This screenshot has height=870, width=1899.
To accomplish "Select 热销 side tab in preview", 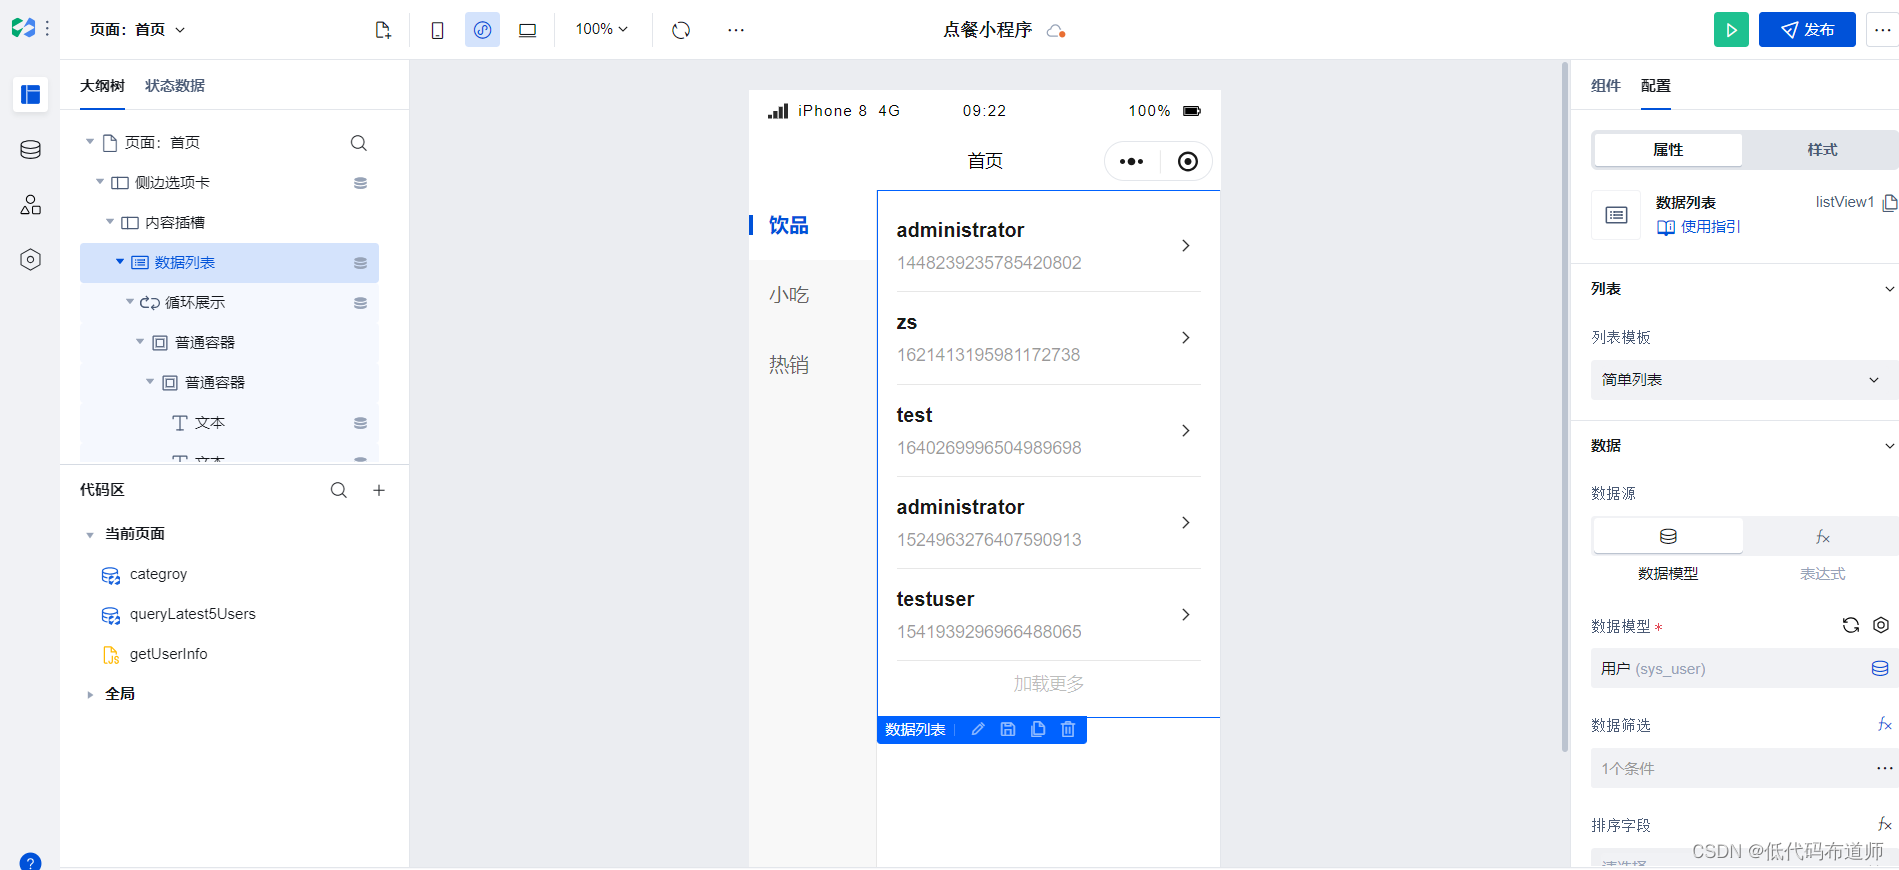I will [x=813, y=365].
